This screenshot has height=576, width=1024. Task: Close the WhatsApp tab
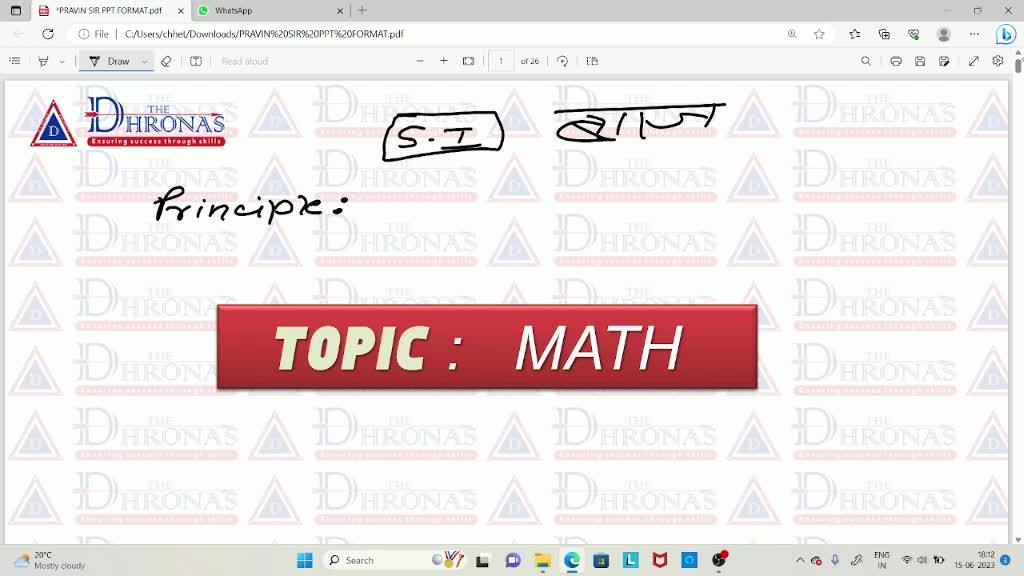(340, 10)
